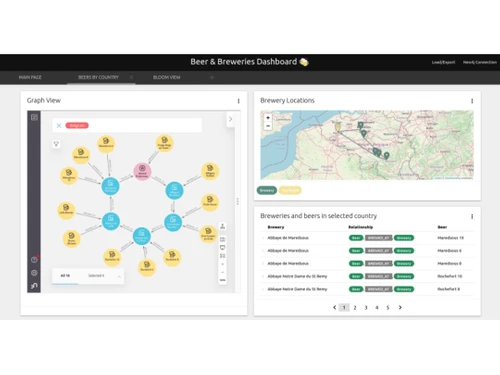Click Brewery chip in Rochefort 8 row

pyautogui.click(x=404, y=289)
